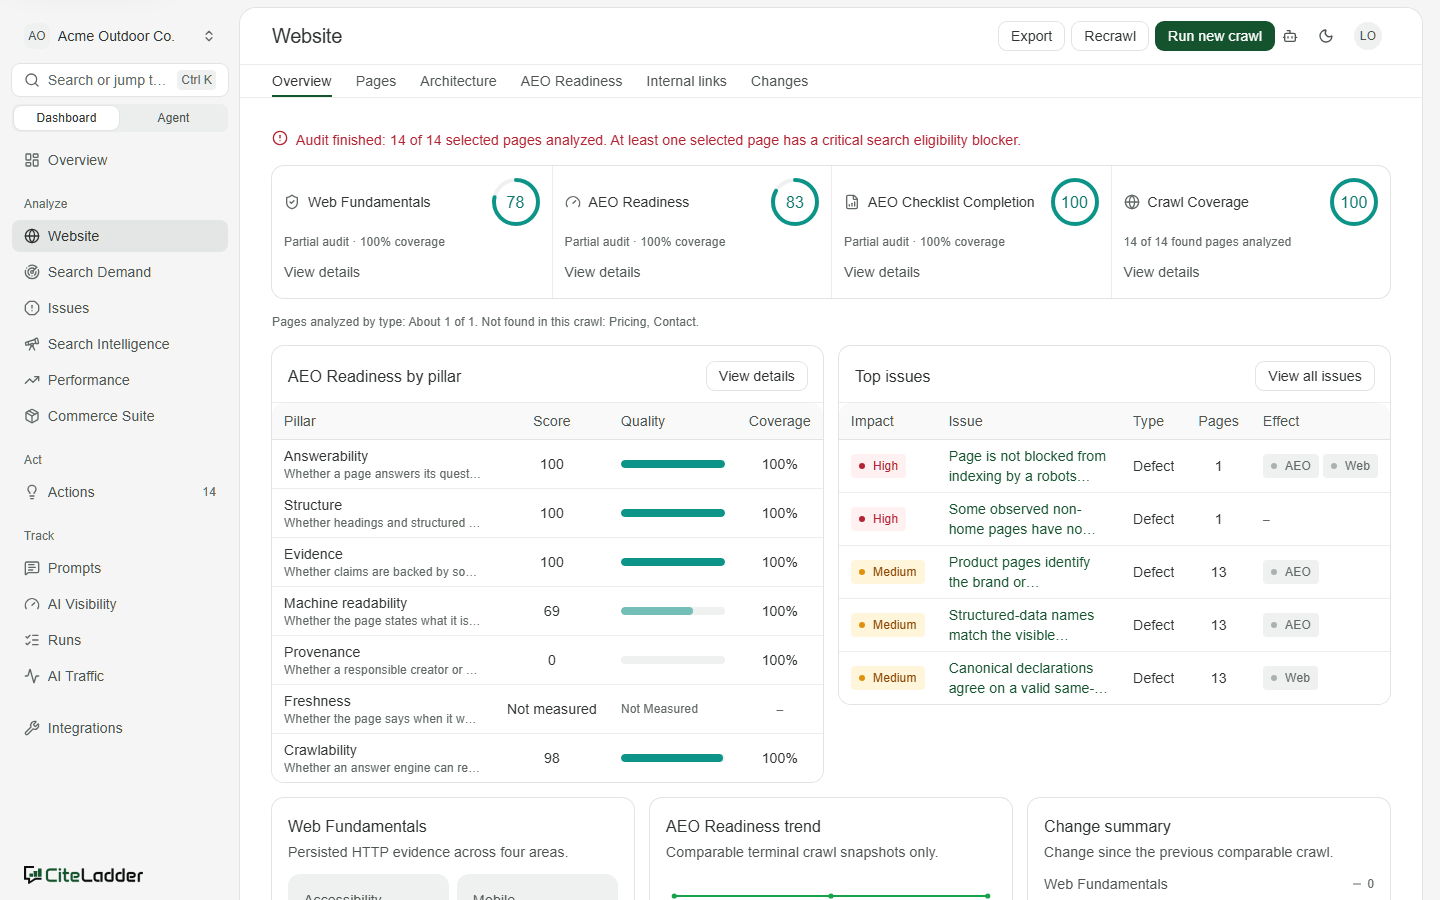The width and height of the screenshot is (1440, 900).
Task: Open the Pages tab
Action: [x=376, y=81]
